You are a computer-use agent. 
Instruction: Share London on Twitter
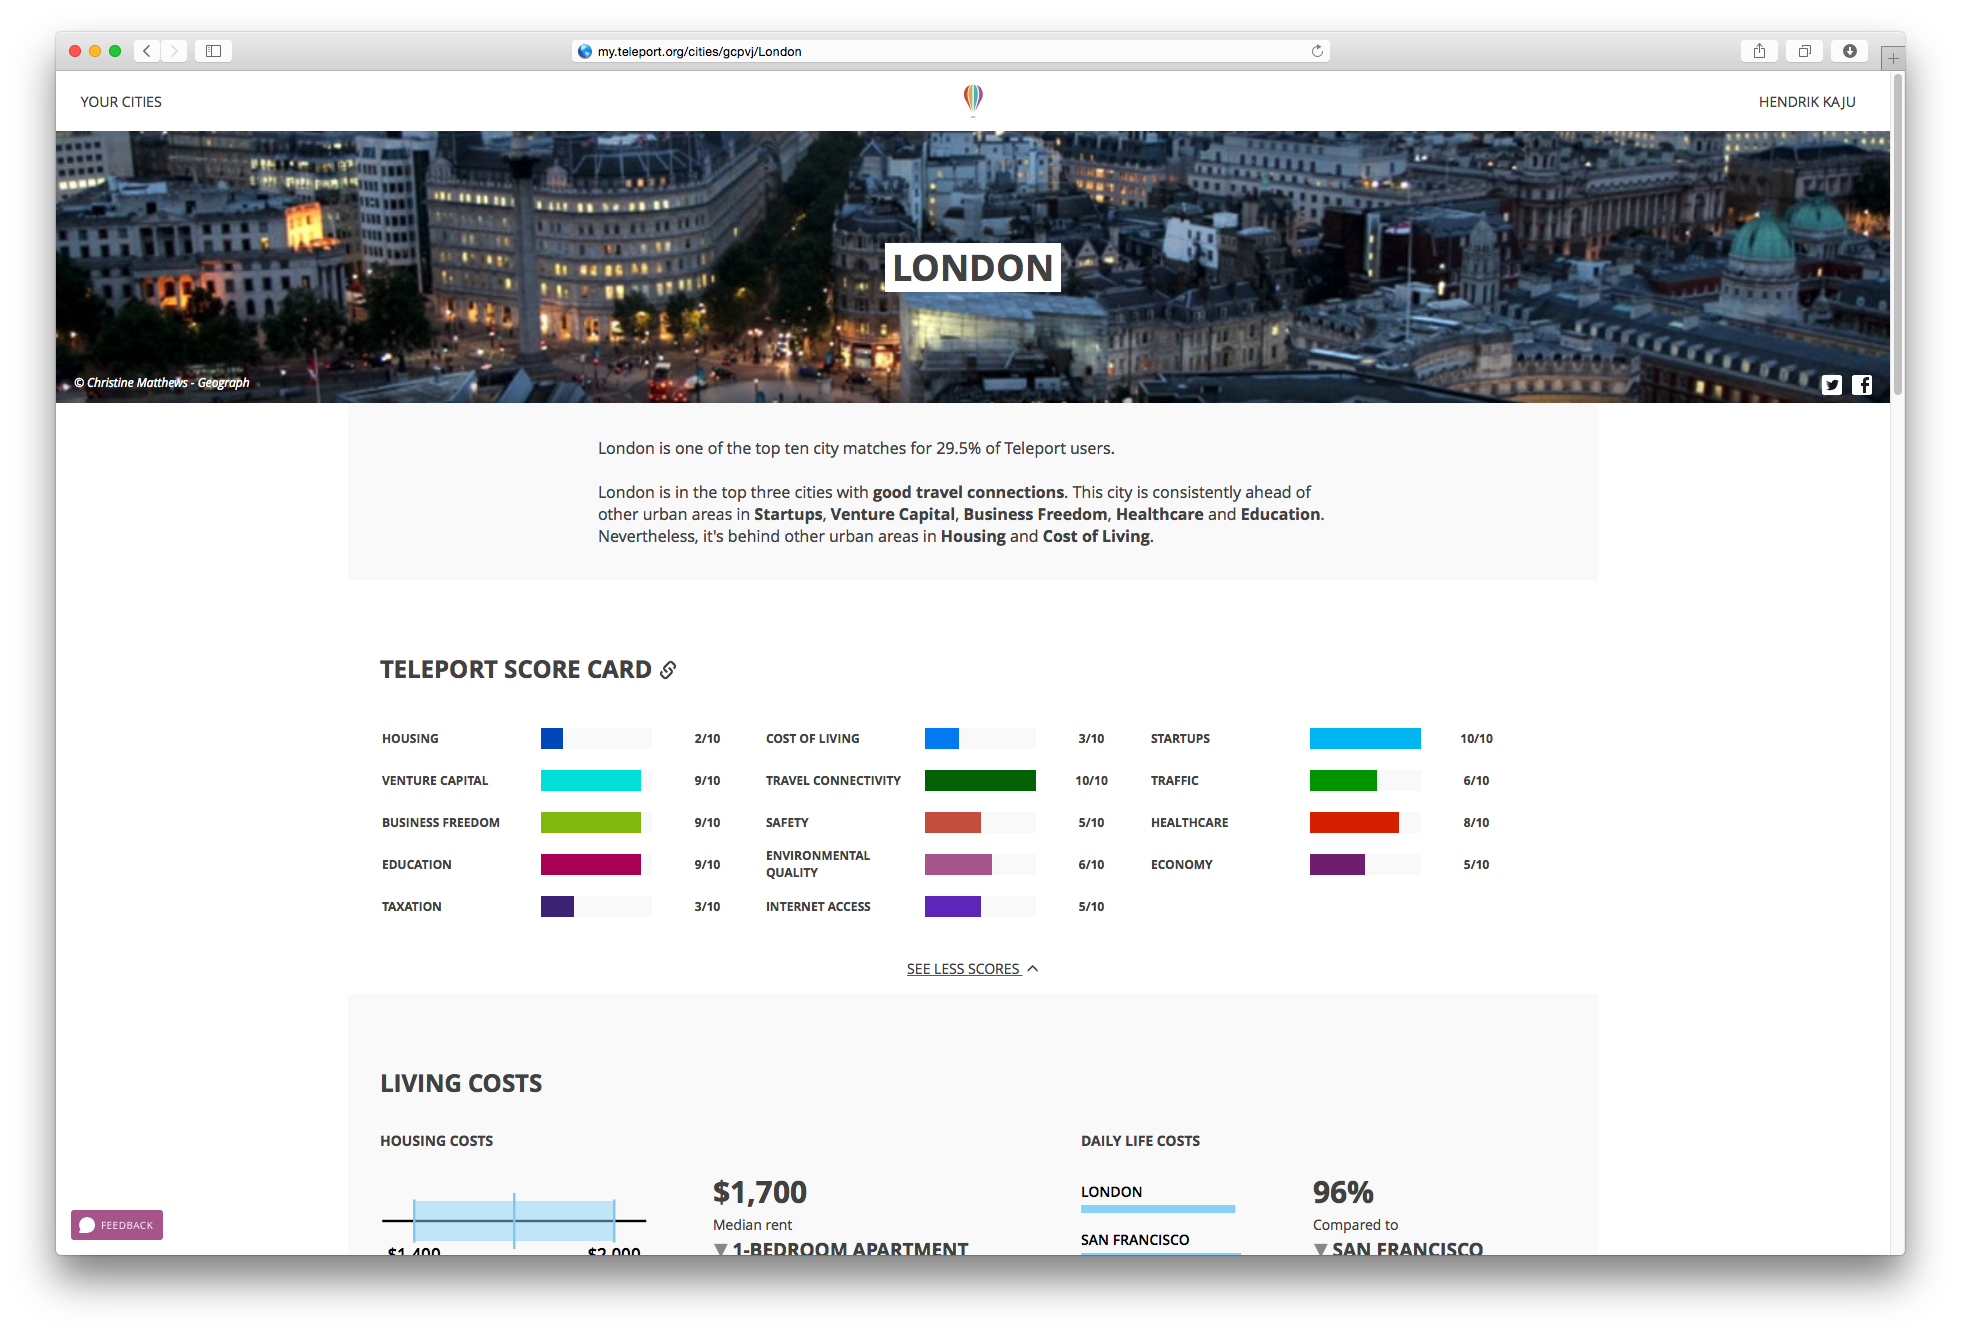tap(1831, 385)
